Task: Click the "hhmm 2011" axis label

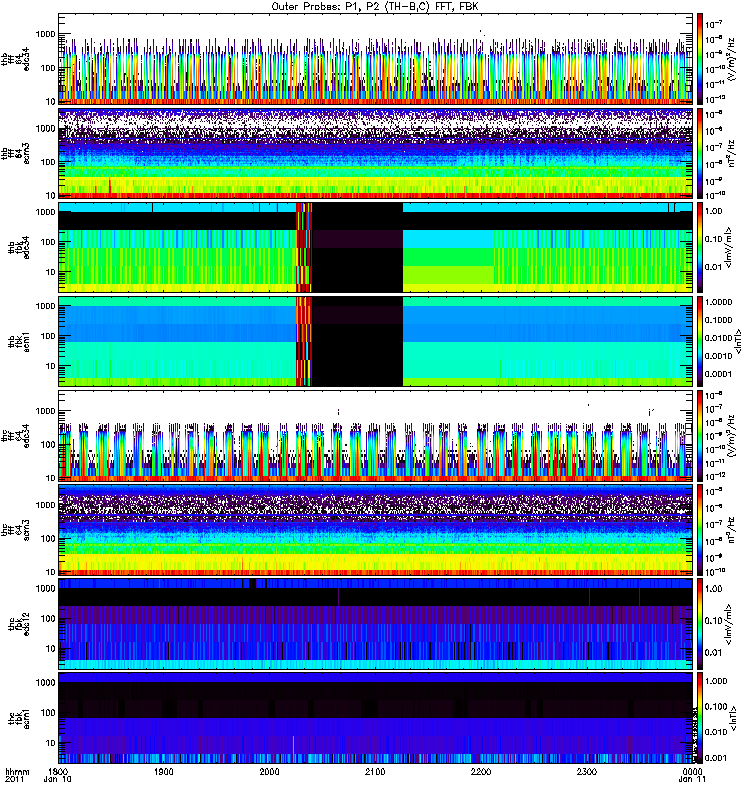Action: point(17,776)
